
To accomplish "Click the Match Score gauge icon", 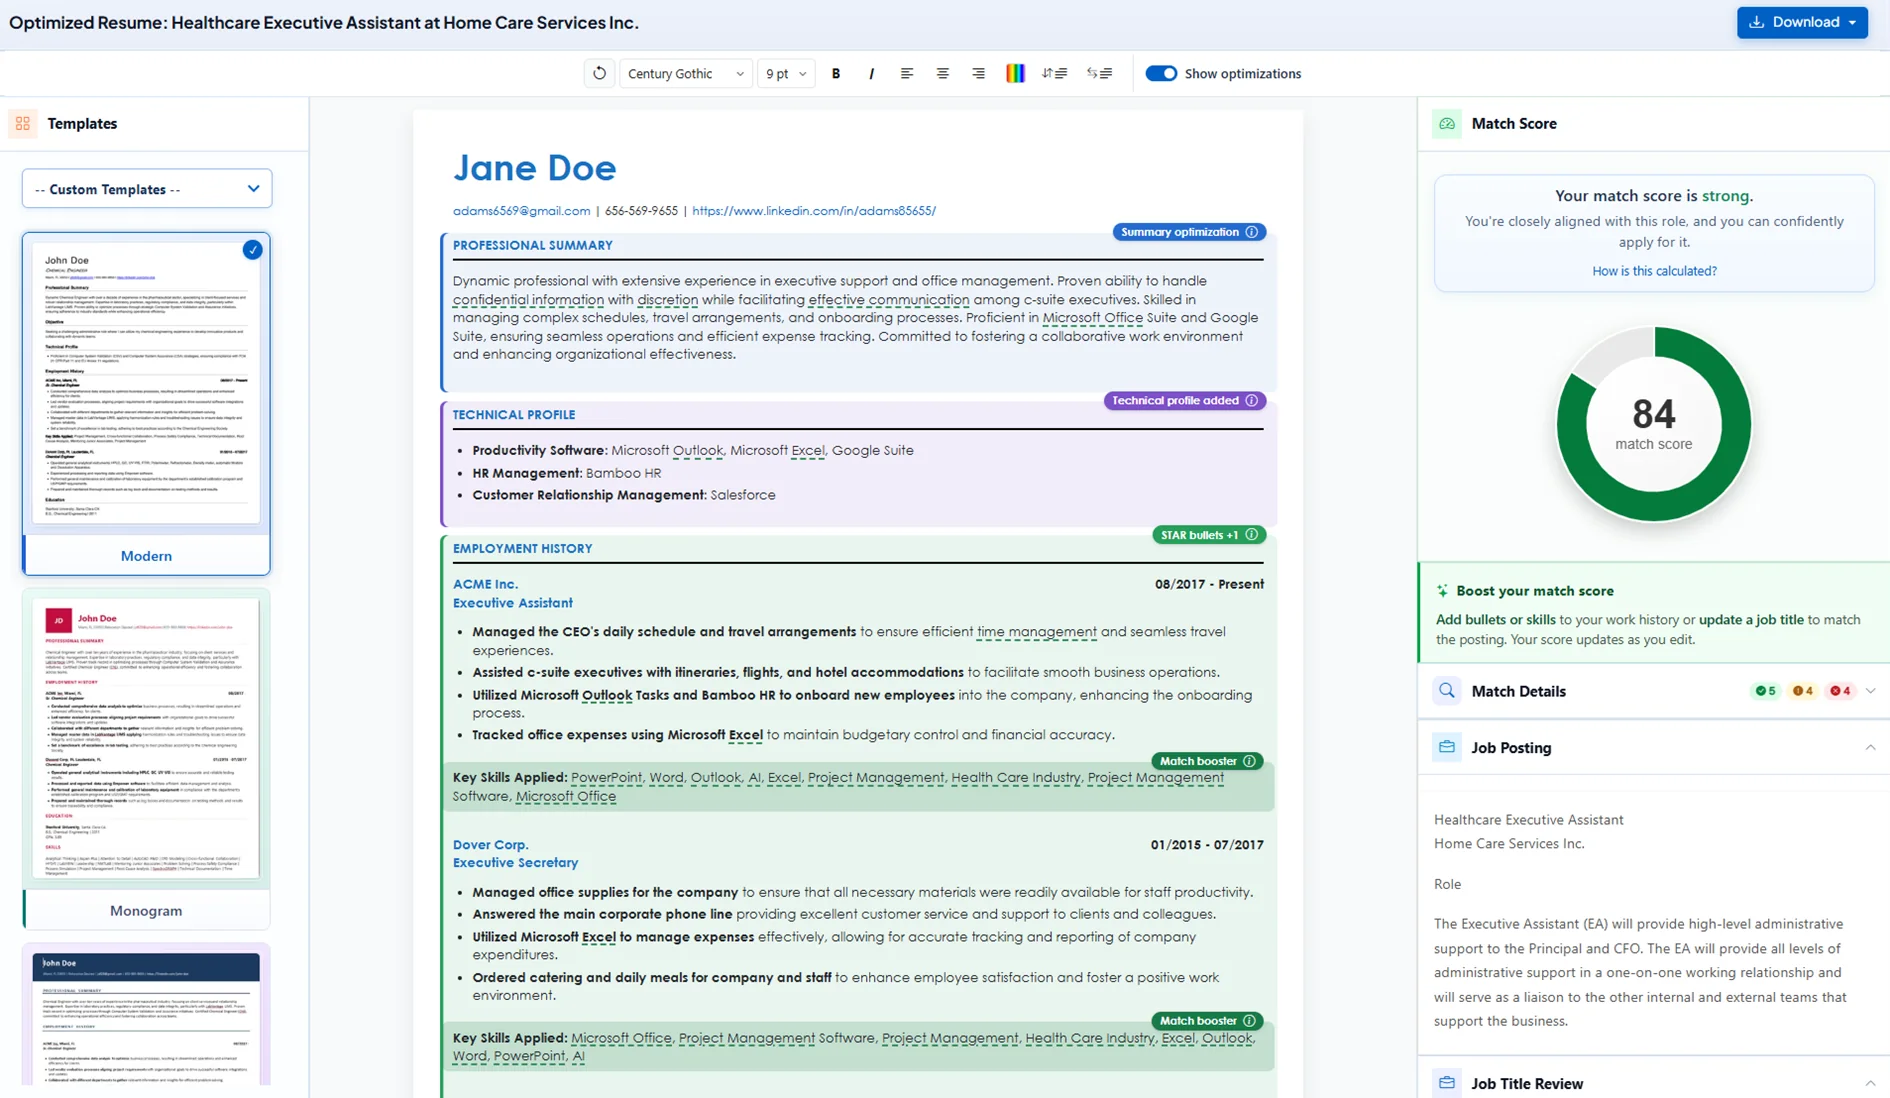I will 1447,124.
